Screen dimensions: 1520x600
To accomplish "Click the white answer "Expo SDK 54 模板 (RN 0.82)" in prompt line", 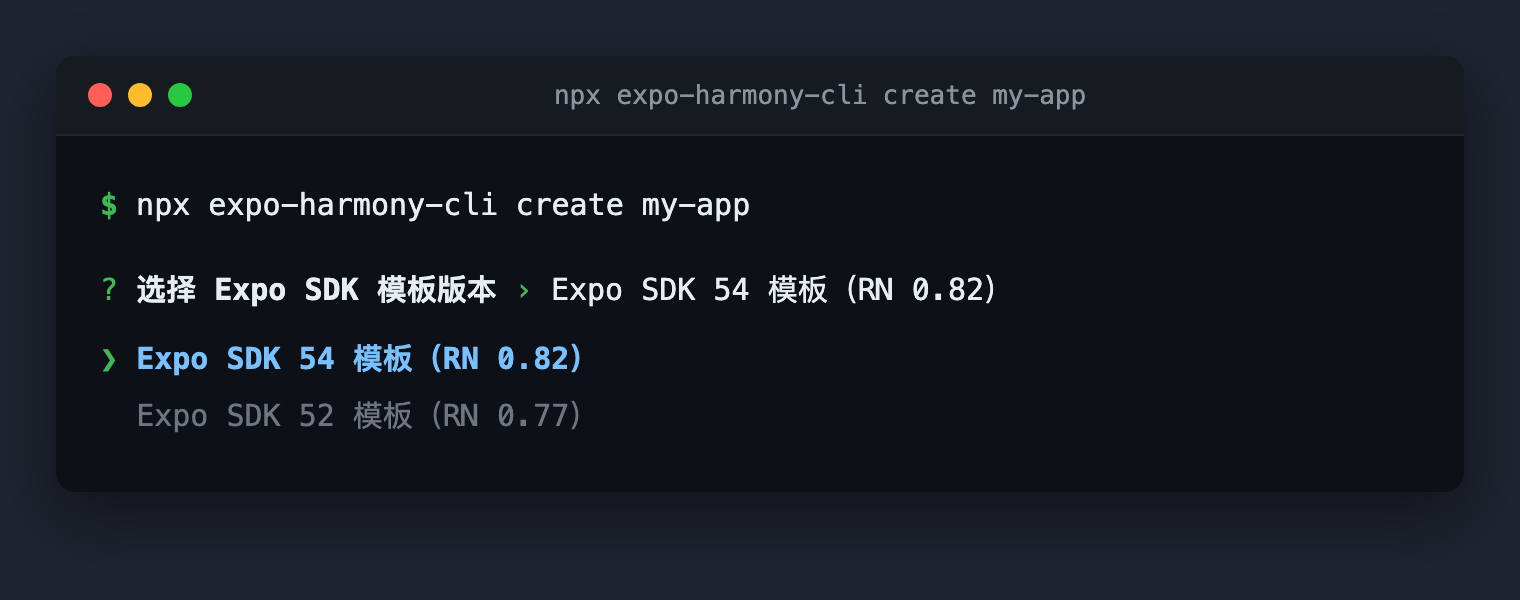I will 775,290.
